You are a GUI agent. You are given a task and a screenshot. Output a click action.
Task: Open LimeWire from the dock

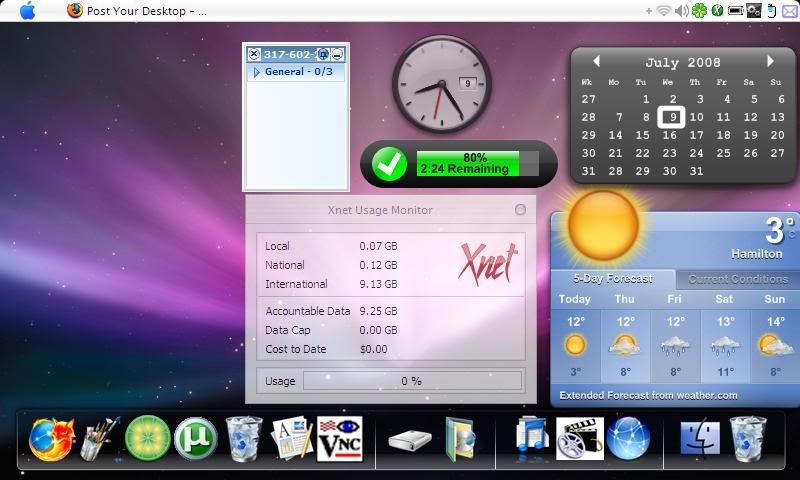point(146,439)
